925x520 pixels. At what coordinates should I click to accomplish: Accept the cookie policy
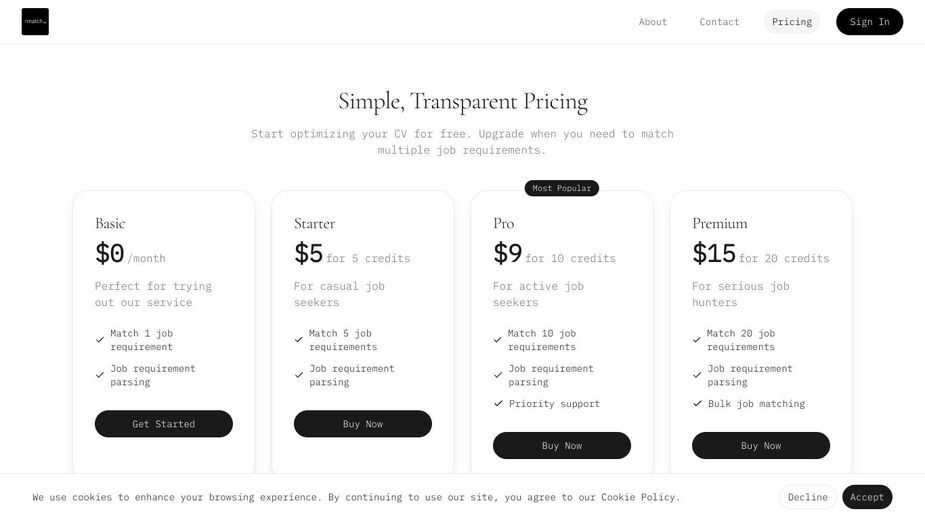click(x=867, y=497)
